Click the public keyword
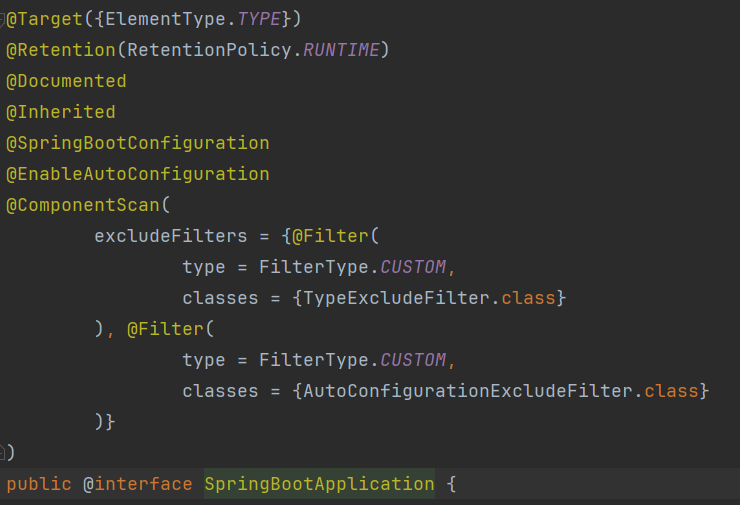 [39, 484]
